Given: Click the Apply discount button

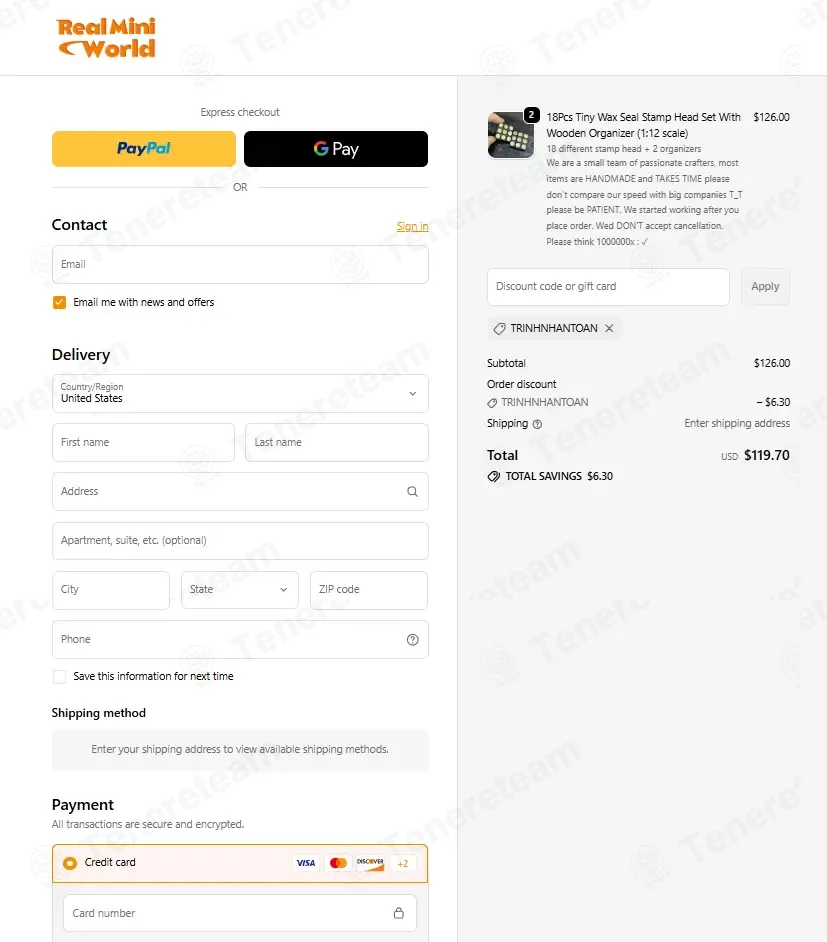Looking at the screenshot, I should pyautogui.click(x=765, y=287).
